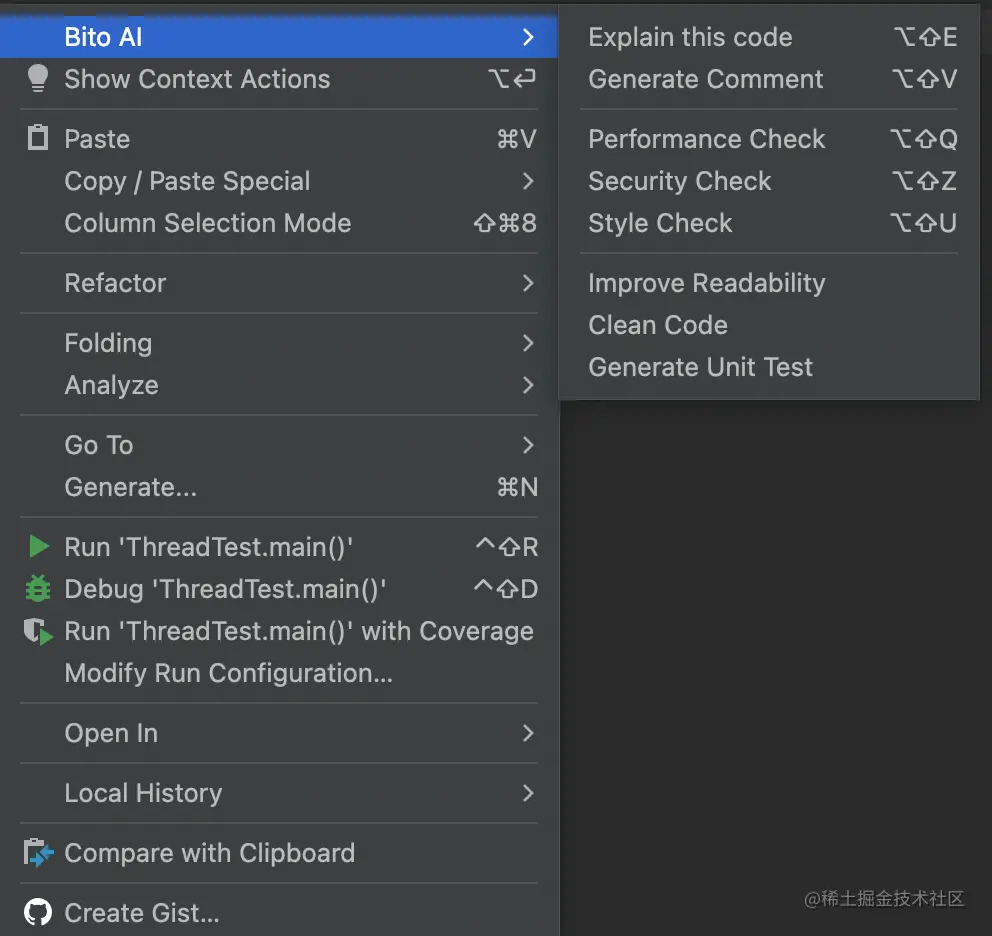Click the lightbulb Show Context Actions icon
The width and height of the screenshot is (992, 936).
click(x=37, y=79)
